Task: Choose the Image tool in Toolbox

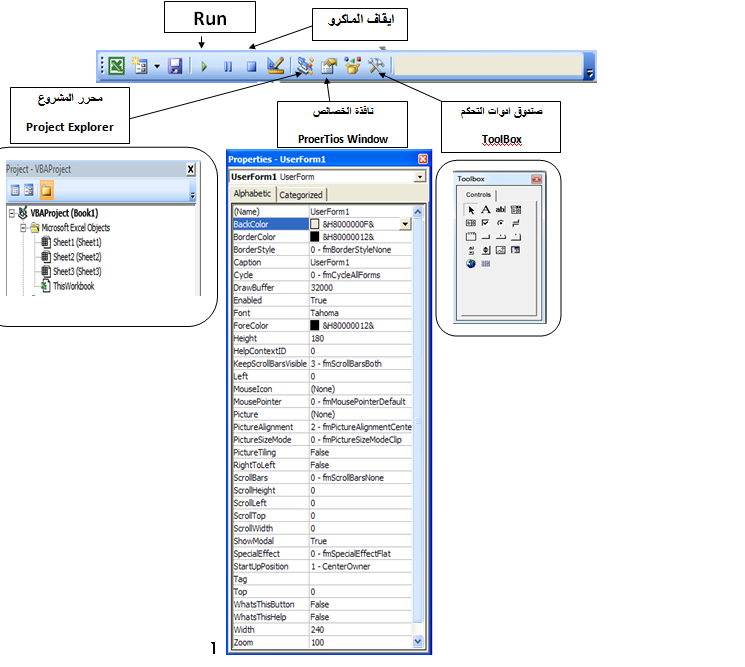Action: point(501,250)
